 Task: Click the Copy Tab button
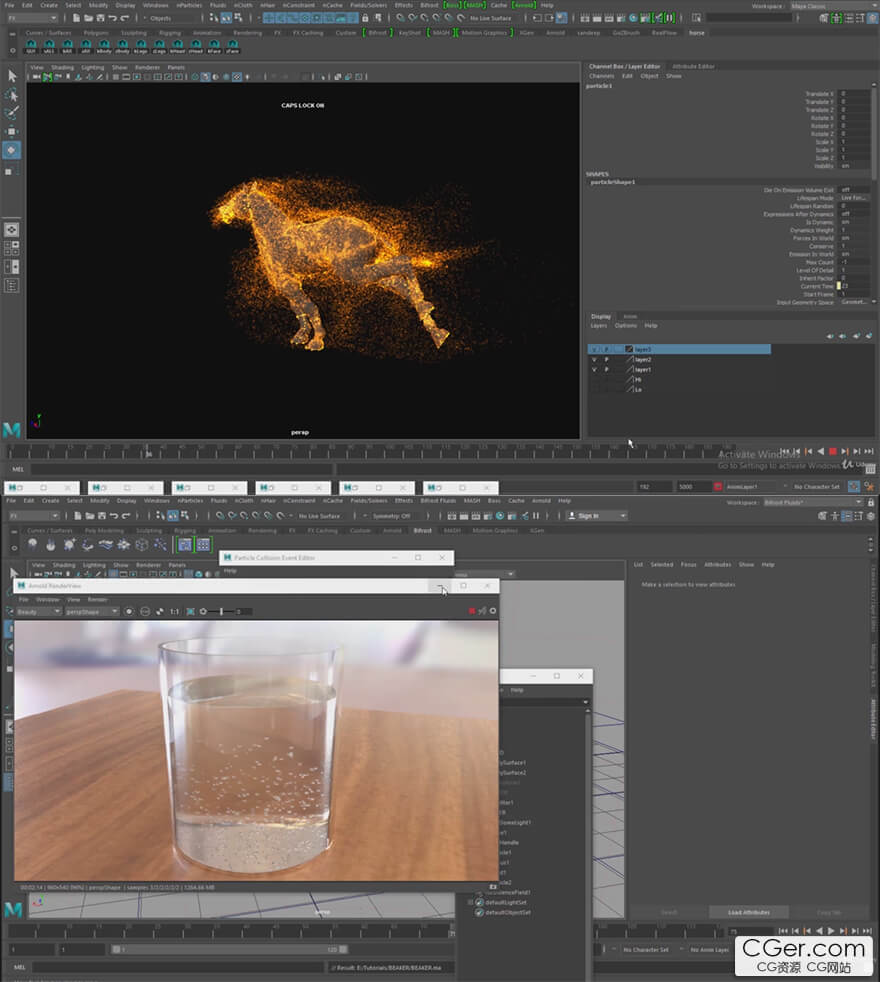829,912
